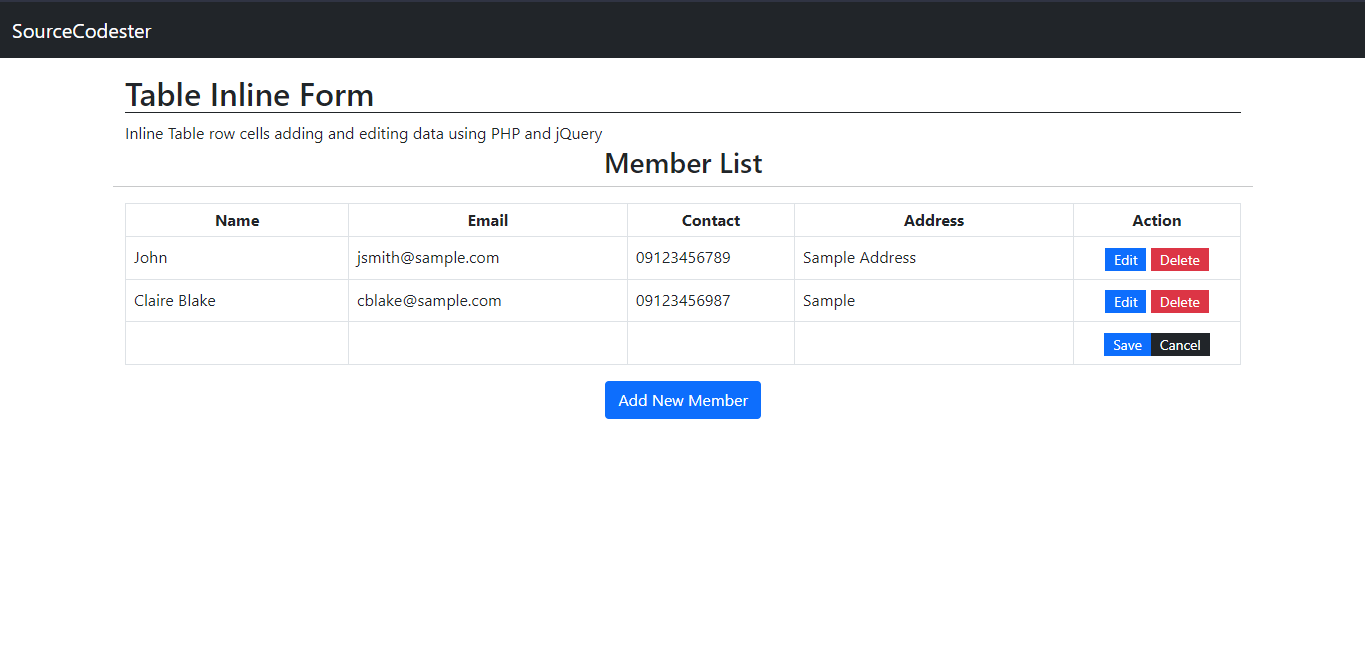The height and width of the screenshot is (672, 1365).
Task: Open the SourceCodester home link
Action: point(81,30)
